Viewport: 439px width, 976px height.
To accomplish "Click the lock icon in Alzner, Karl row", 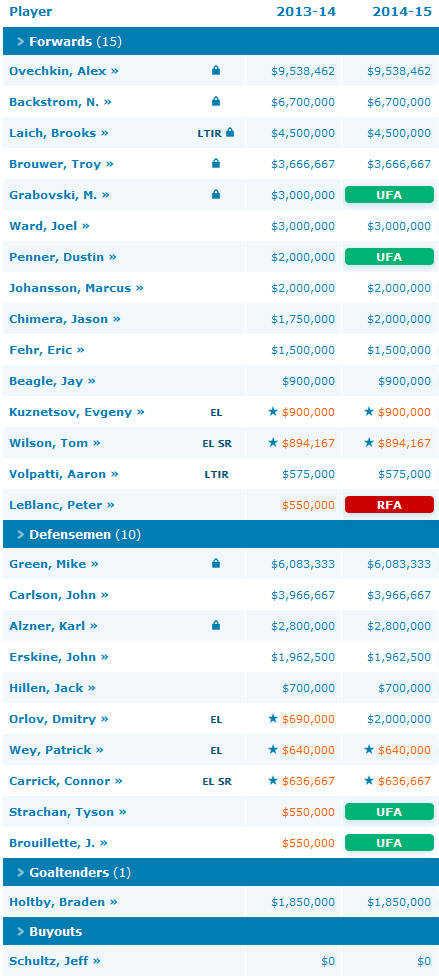I will 216,626.
